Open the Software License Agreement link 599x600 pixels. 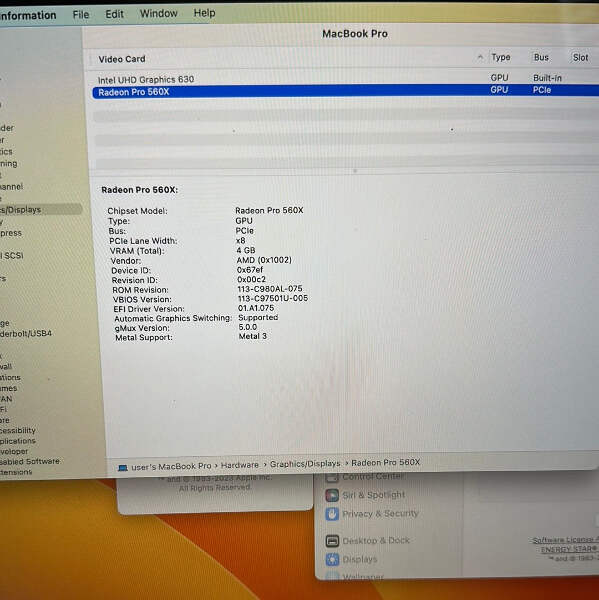(x=565, y=540)
